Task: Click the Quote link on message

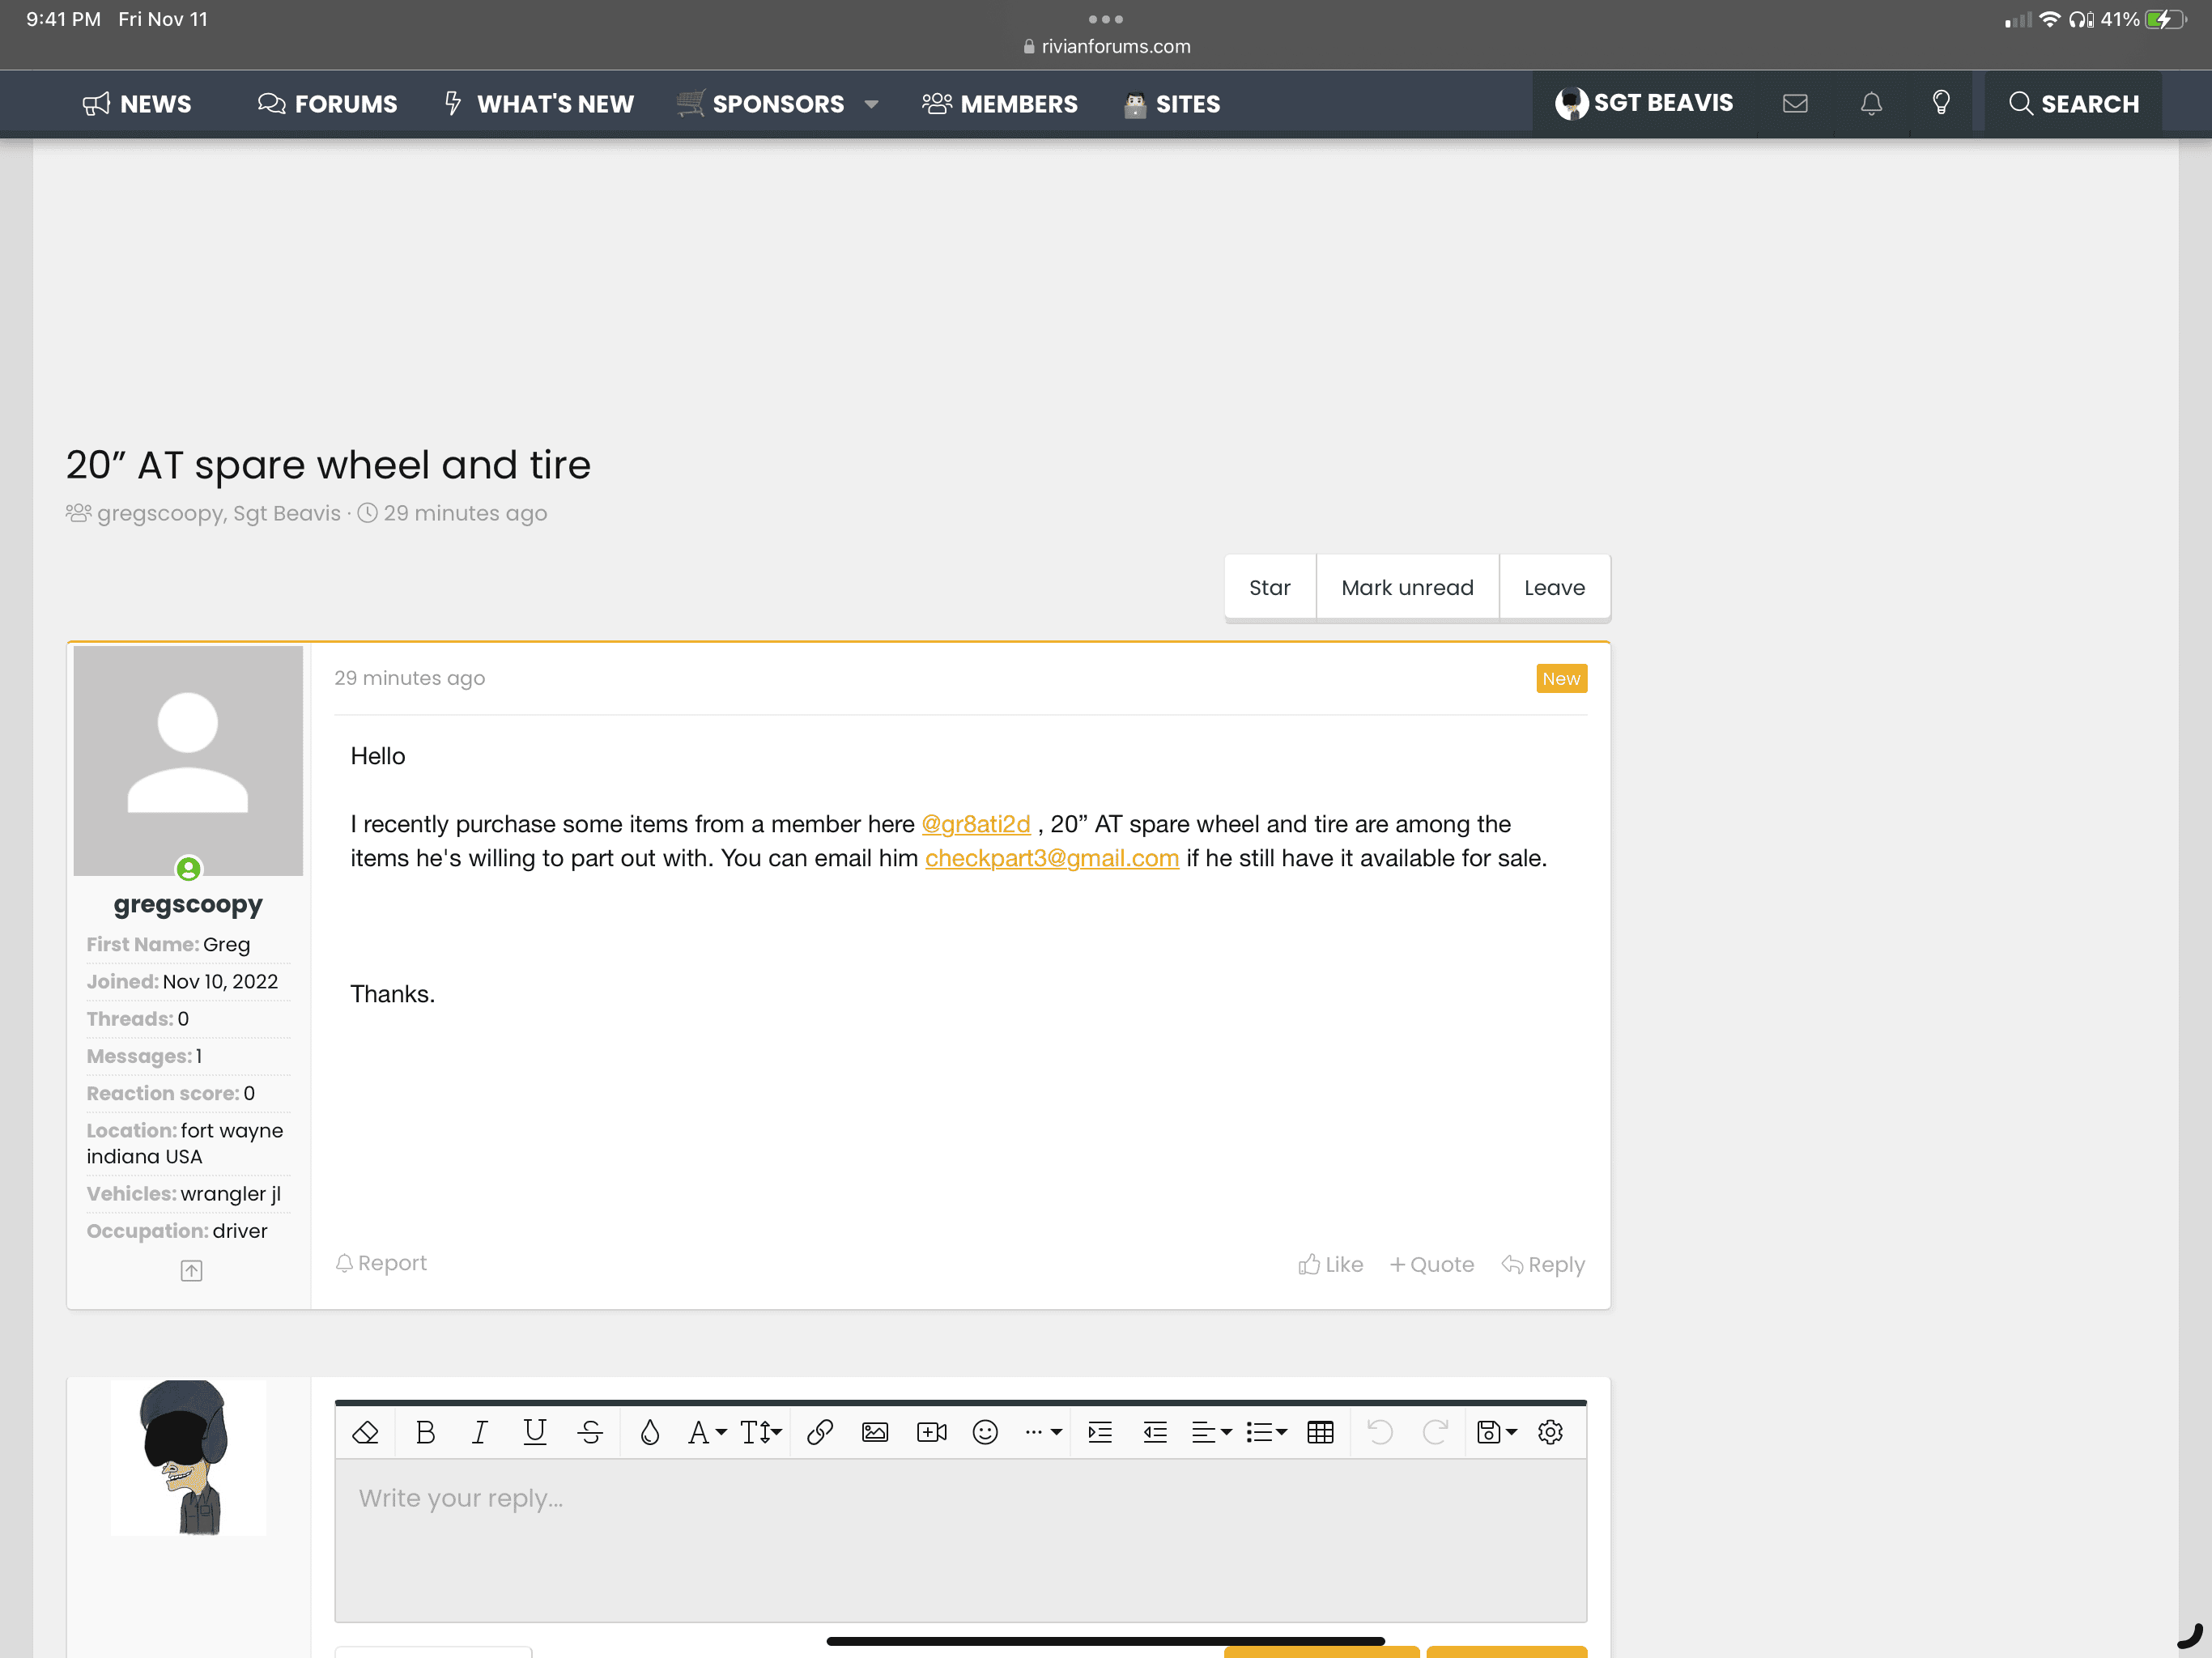Action: (1431, 1265)
